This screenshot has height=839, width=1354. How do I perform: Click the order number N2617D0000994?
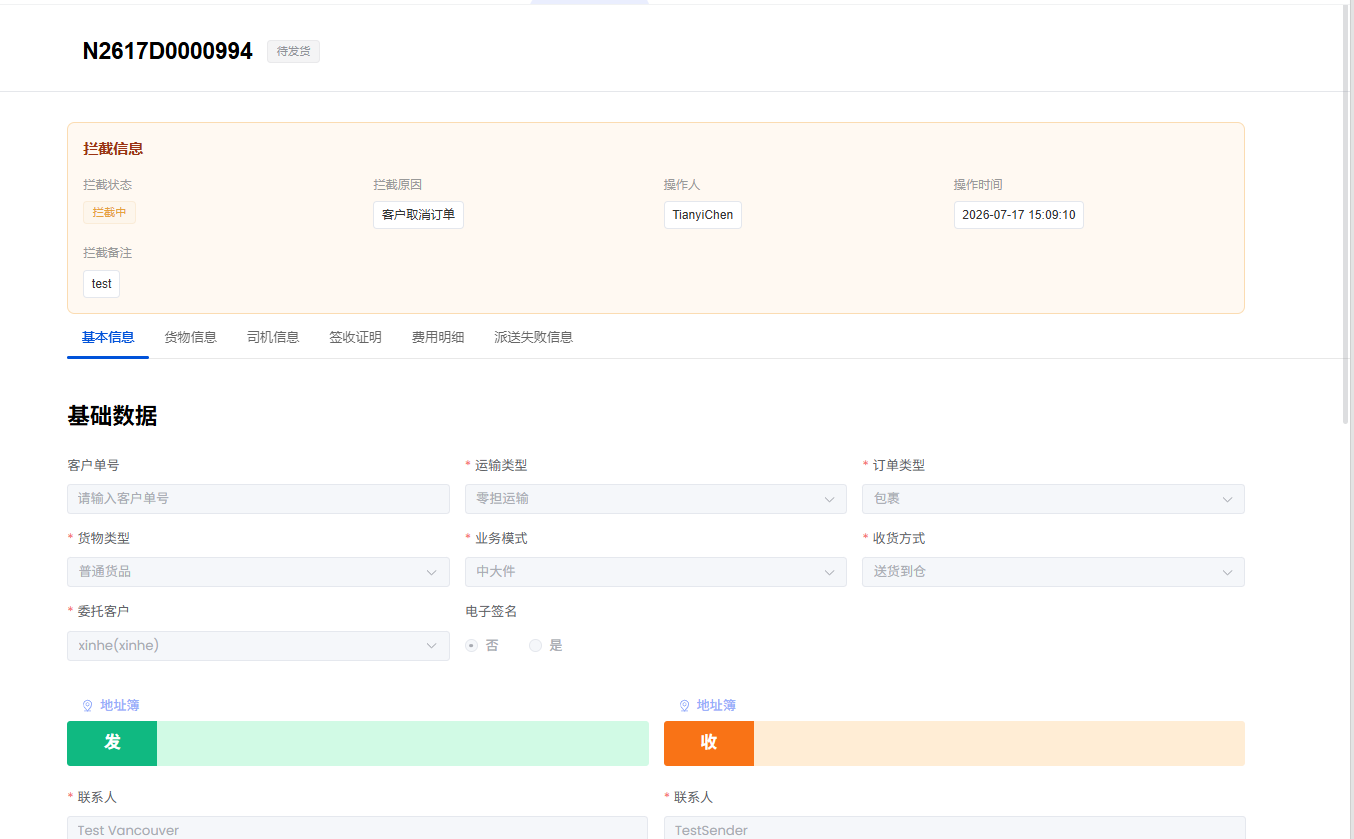(x=168, y=51)
